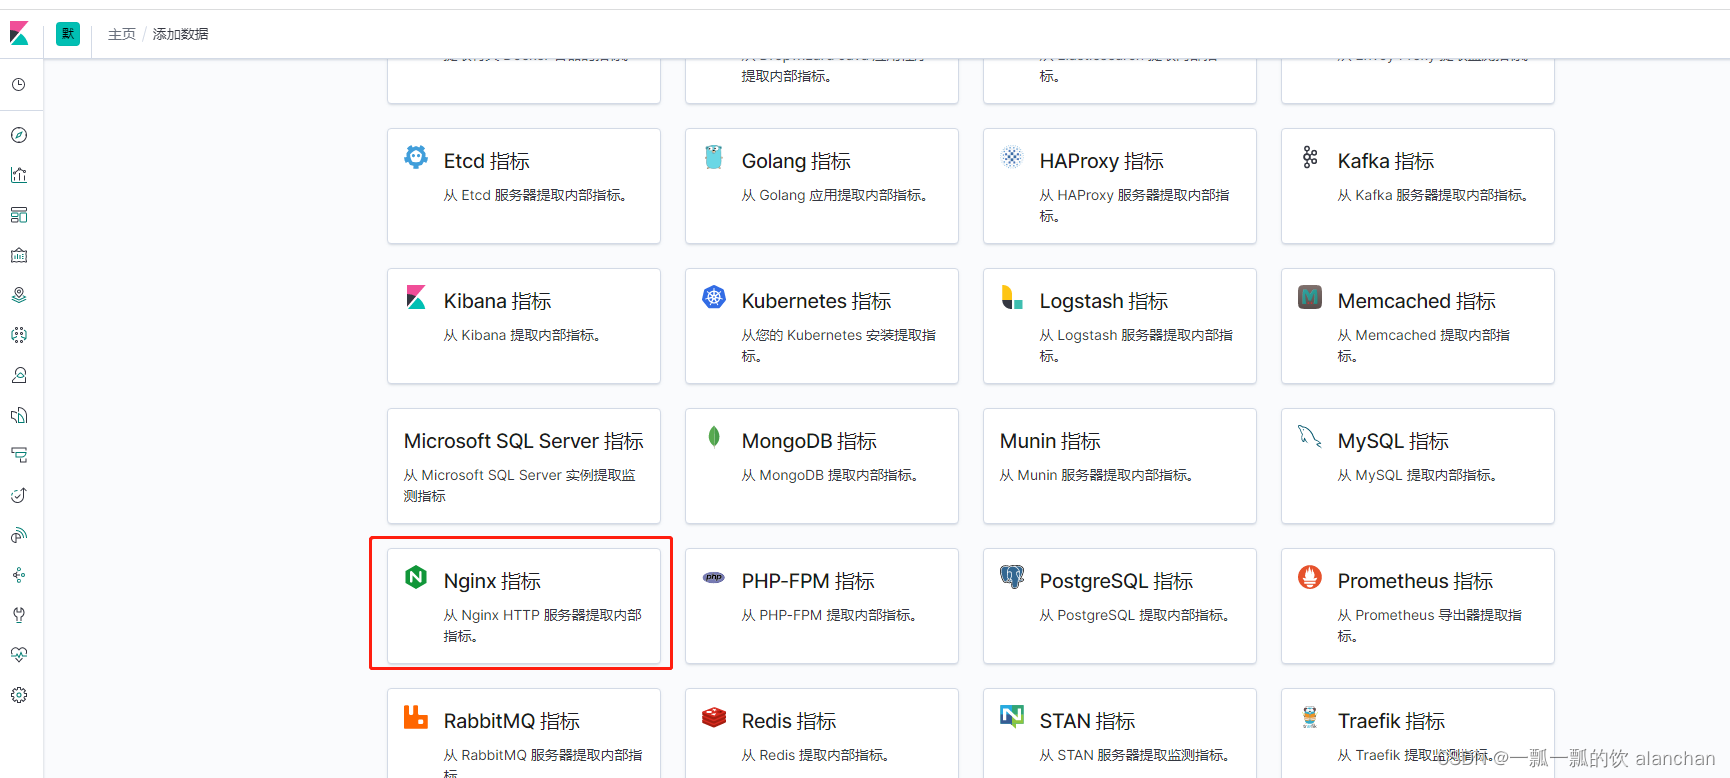1730x778 pixels.
Task: Open Dev Tools wrench icon
Action: point(19,615)
